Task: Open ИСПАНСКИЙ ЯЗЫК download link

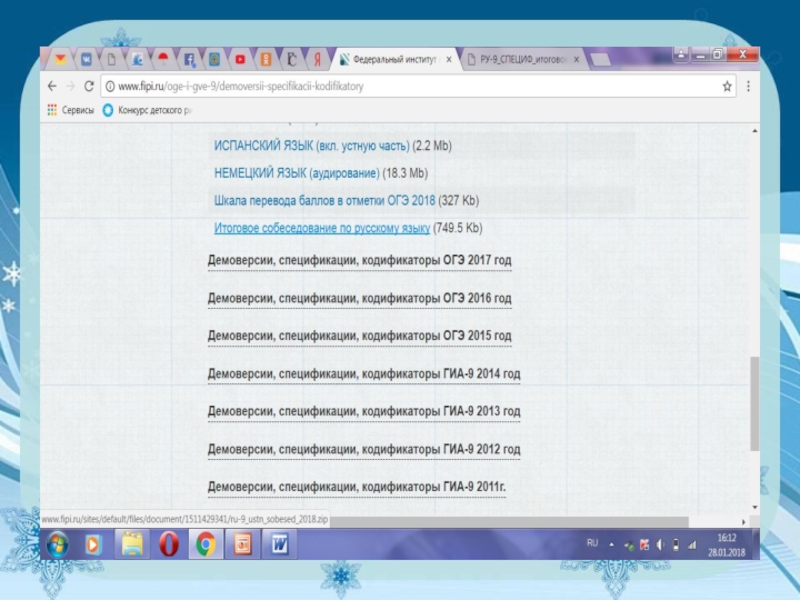Action: [312, 146]
